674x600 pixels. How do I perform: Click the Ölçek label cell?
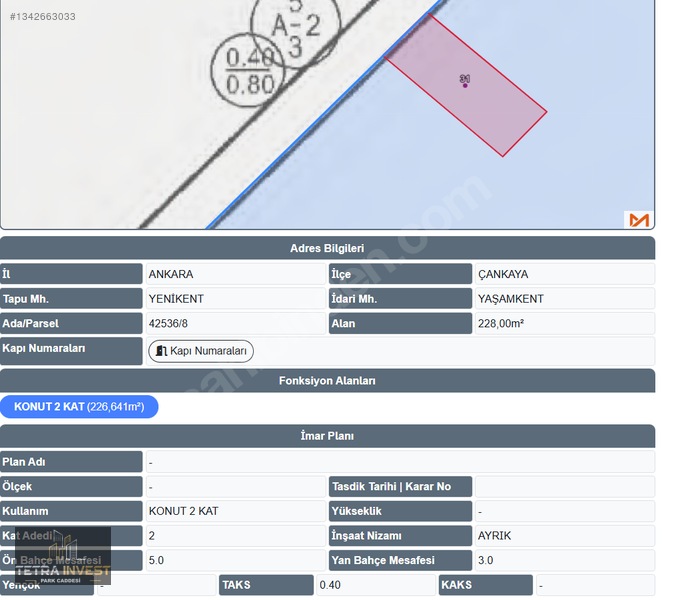71,487
